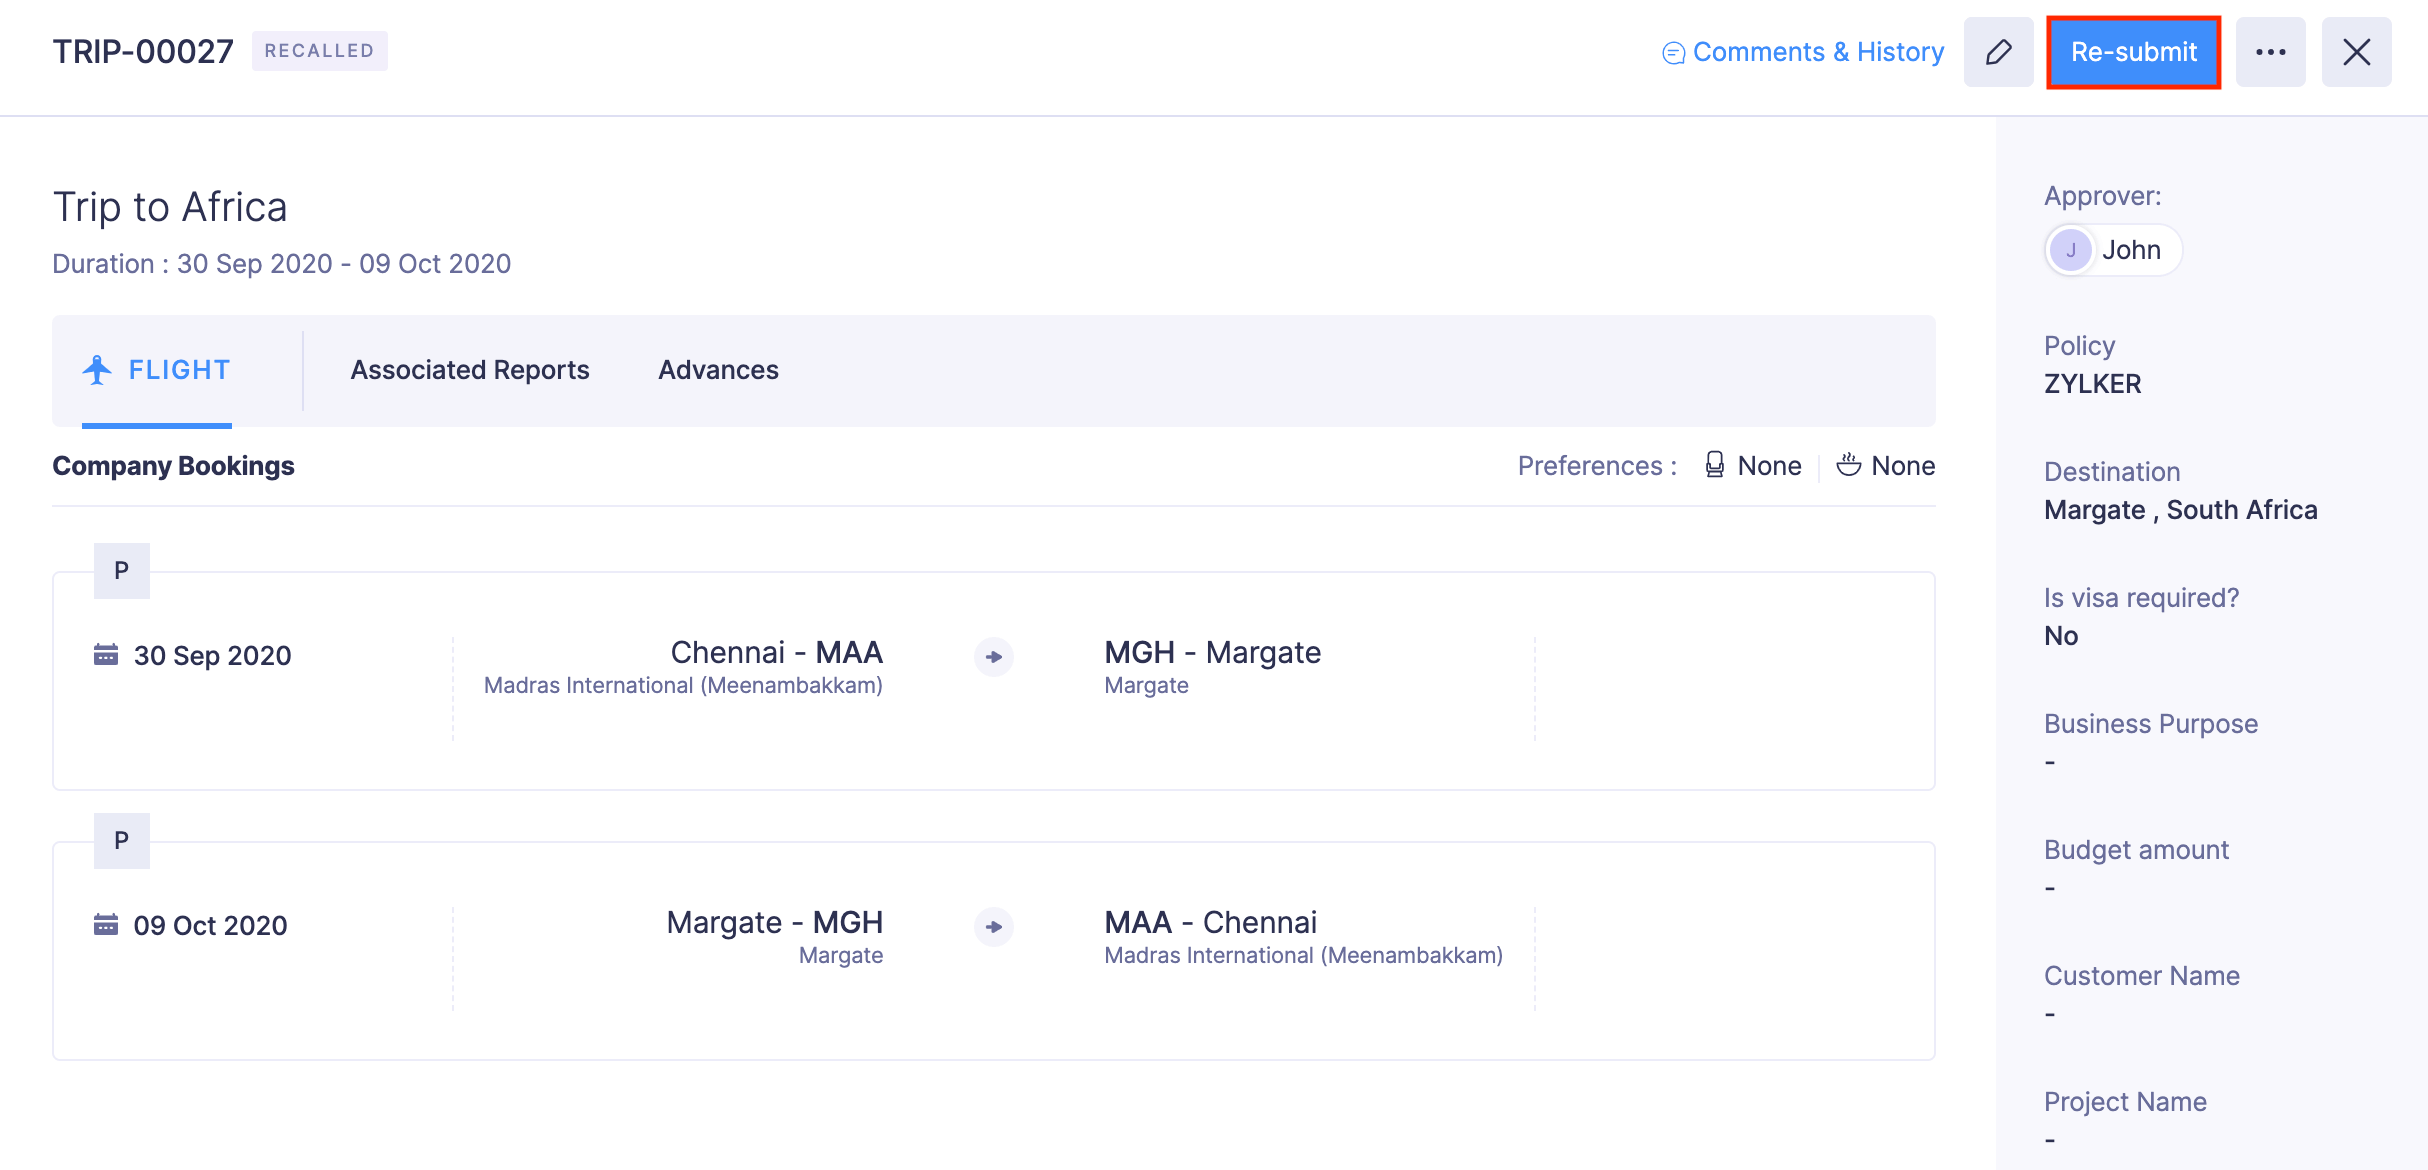The image size is (2428, 1170).
Task: Close the trip details panel
Action: point(2356,52)
